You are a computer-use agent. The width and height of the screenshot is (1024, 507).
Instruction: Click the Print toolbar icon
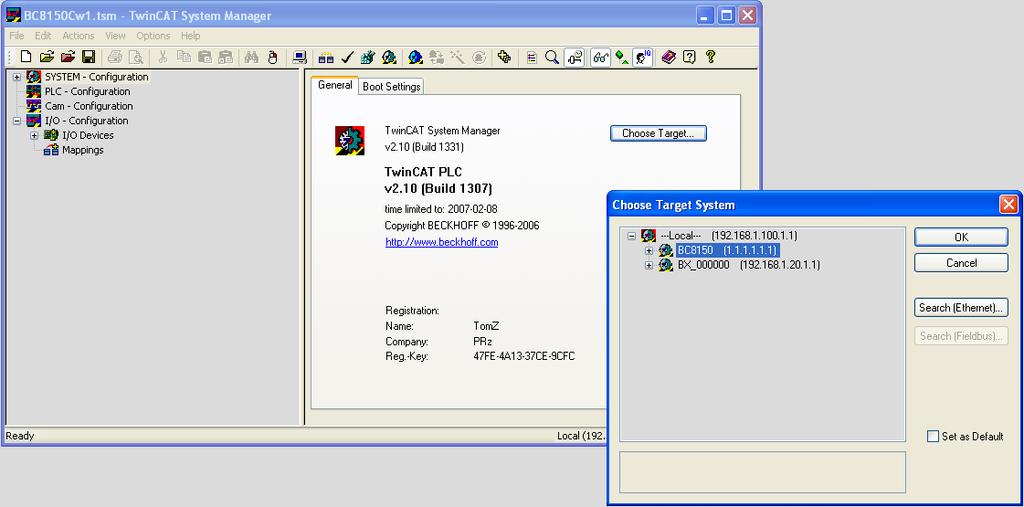coord(114,57)
